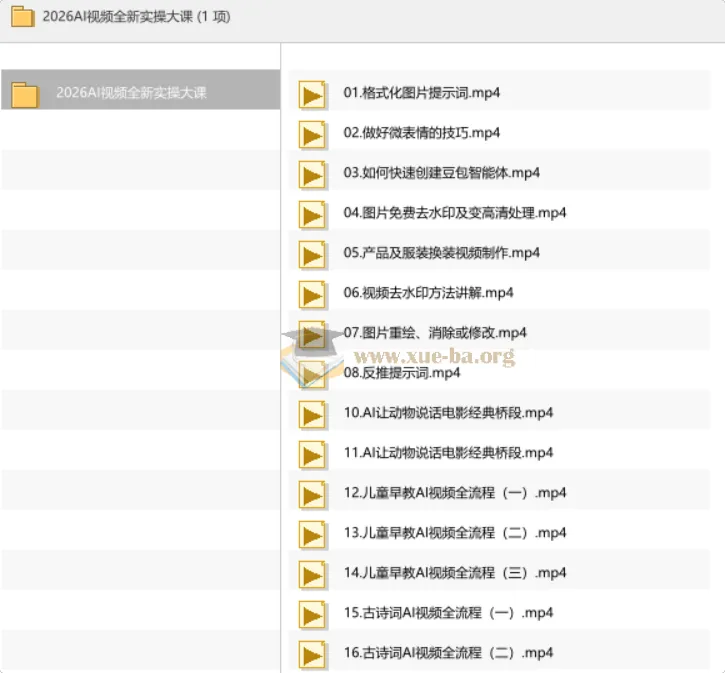Select file name 01.格式化图片提示词.mp4
The height and width of the screenshot is (673, 725).
point(422,92)
